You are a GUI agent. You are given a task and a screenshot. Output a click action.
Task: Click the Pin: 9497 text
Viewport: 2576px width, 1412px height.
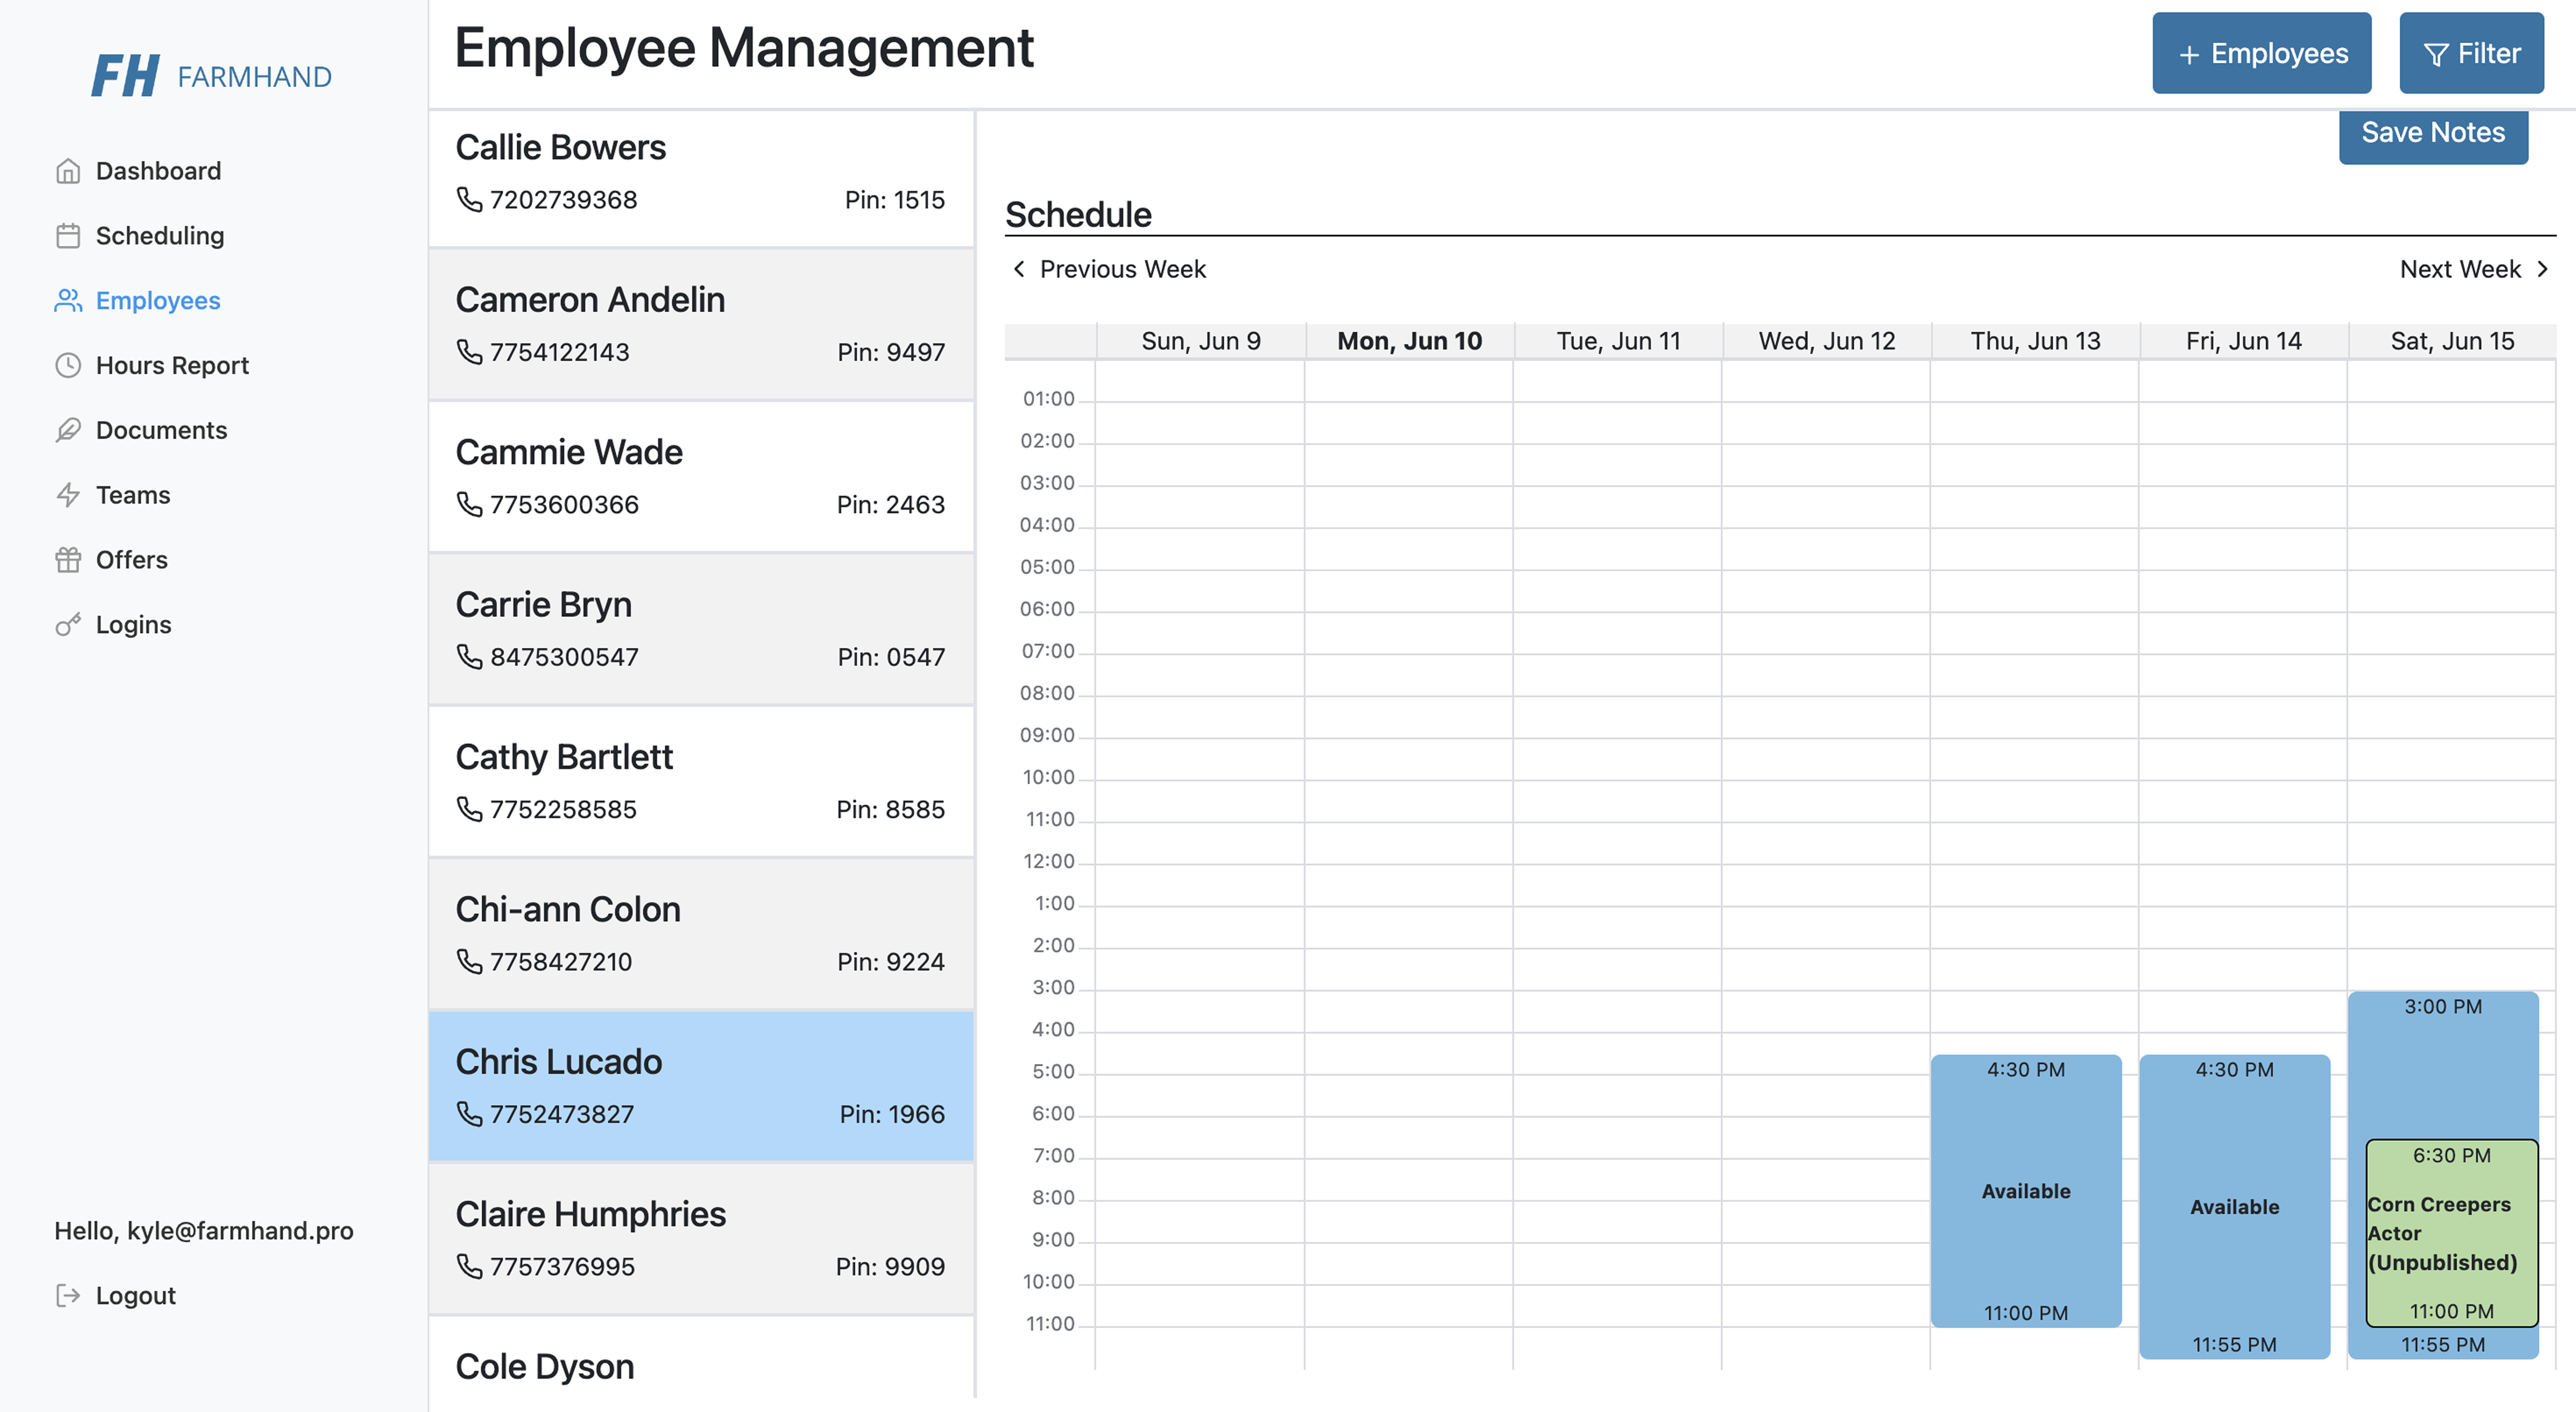pos(891,352)
